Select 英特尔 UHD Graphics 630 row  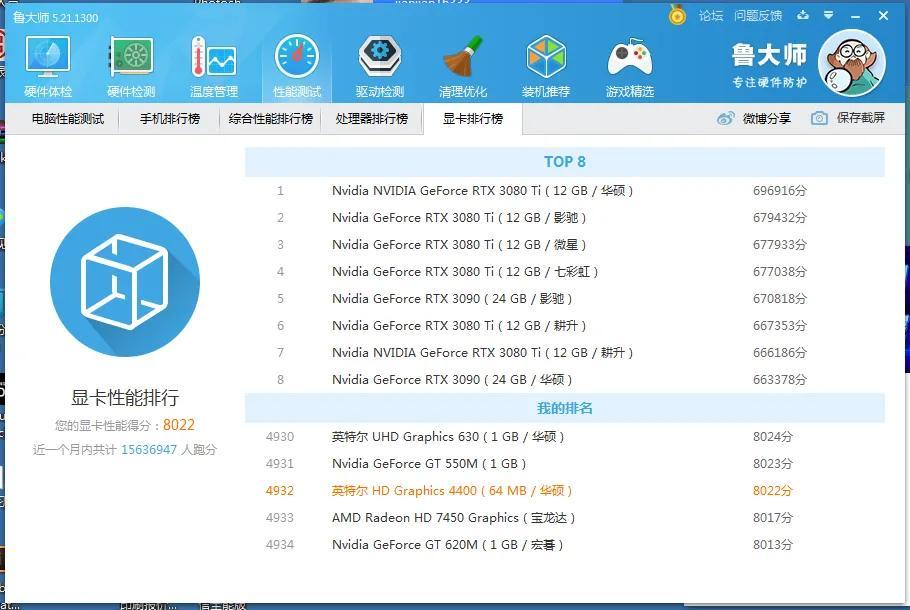(565, 437)
